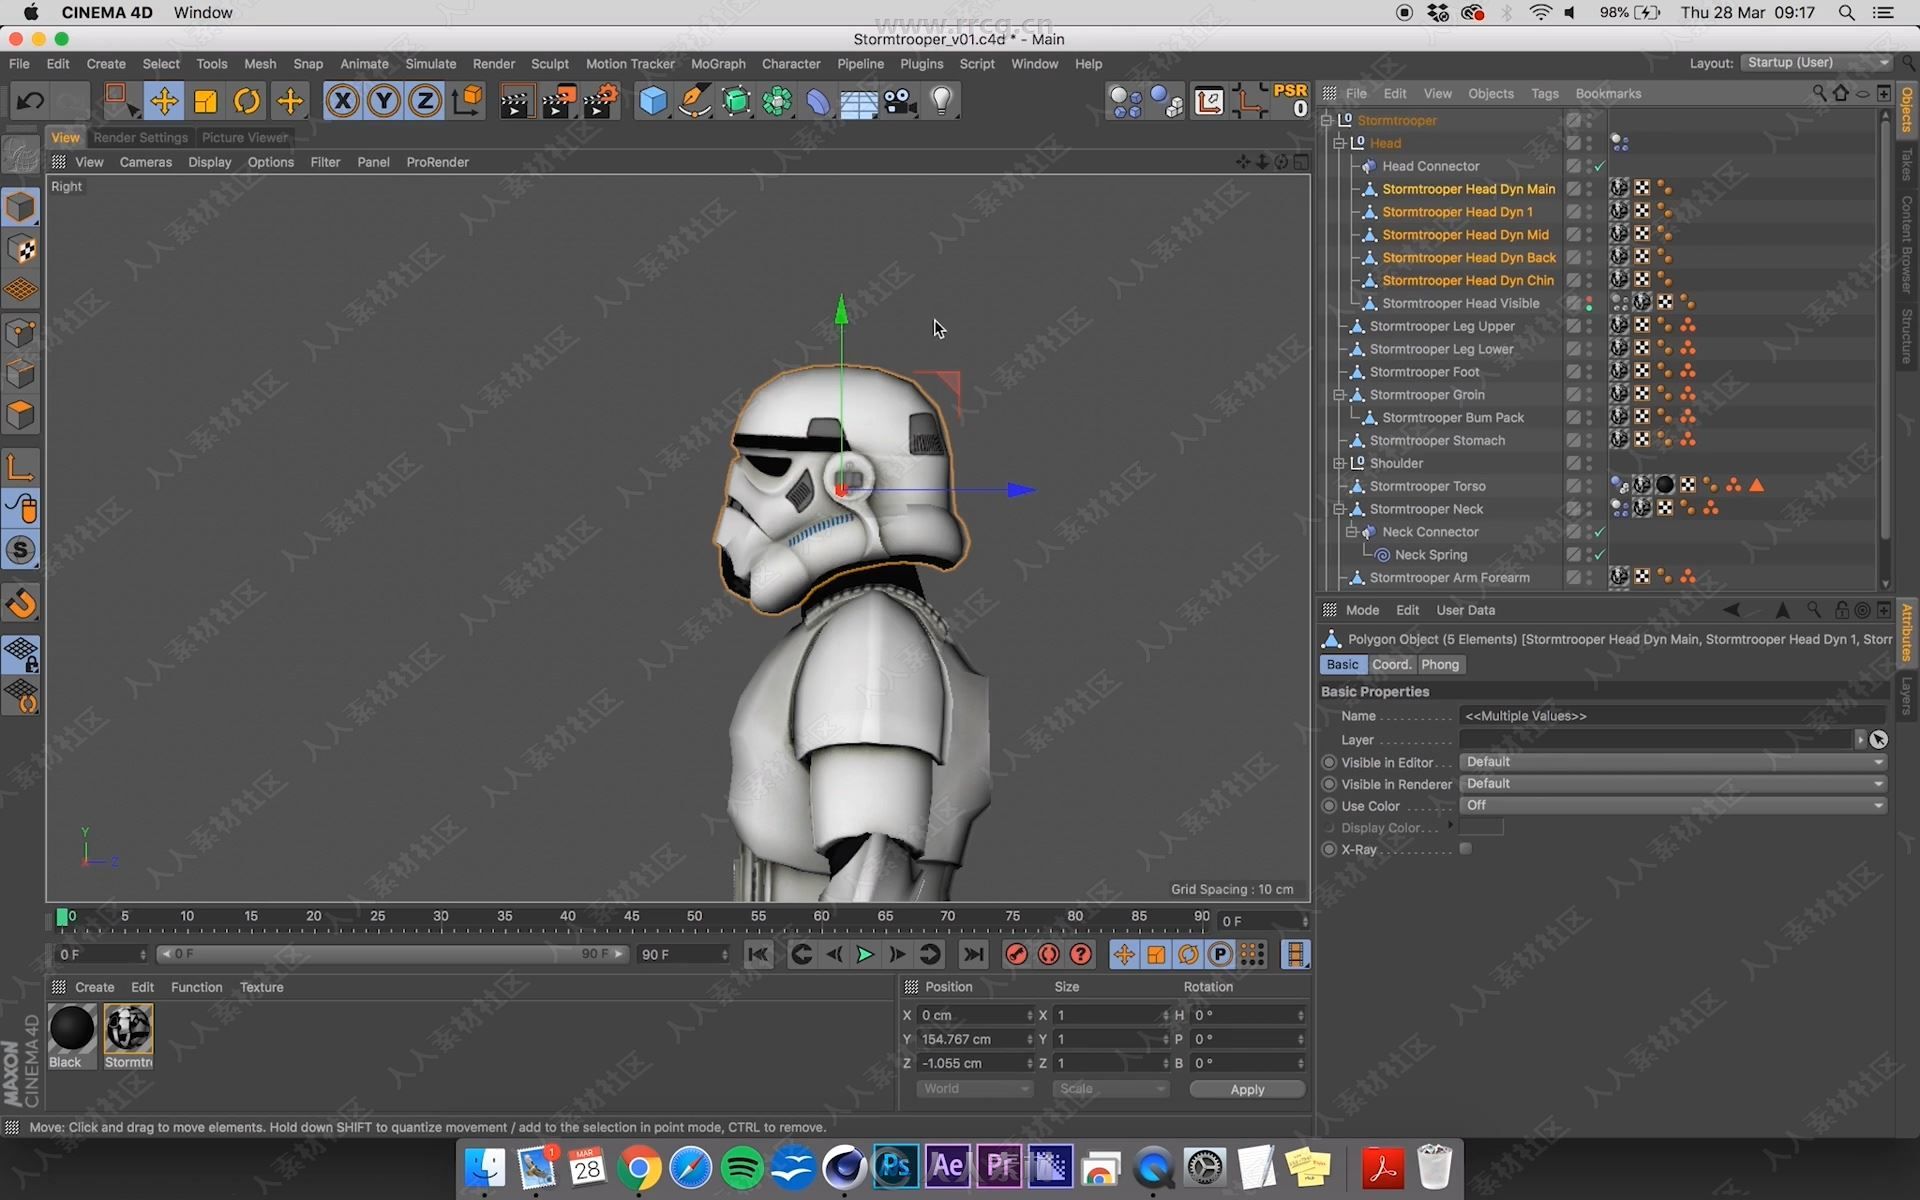Go to start of animation

click(x=758, y=955)
